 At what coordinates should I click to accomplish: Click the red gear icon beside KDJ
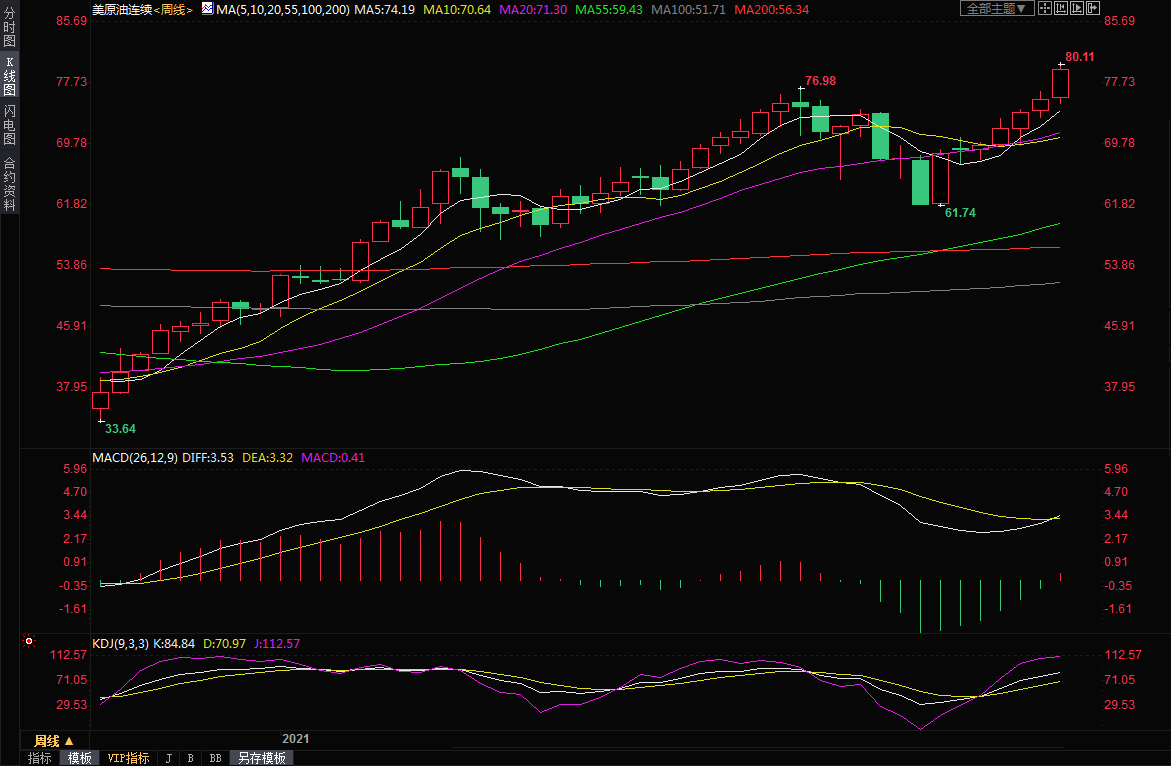[x=29, y=642]
